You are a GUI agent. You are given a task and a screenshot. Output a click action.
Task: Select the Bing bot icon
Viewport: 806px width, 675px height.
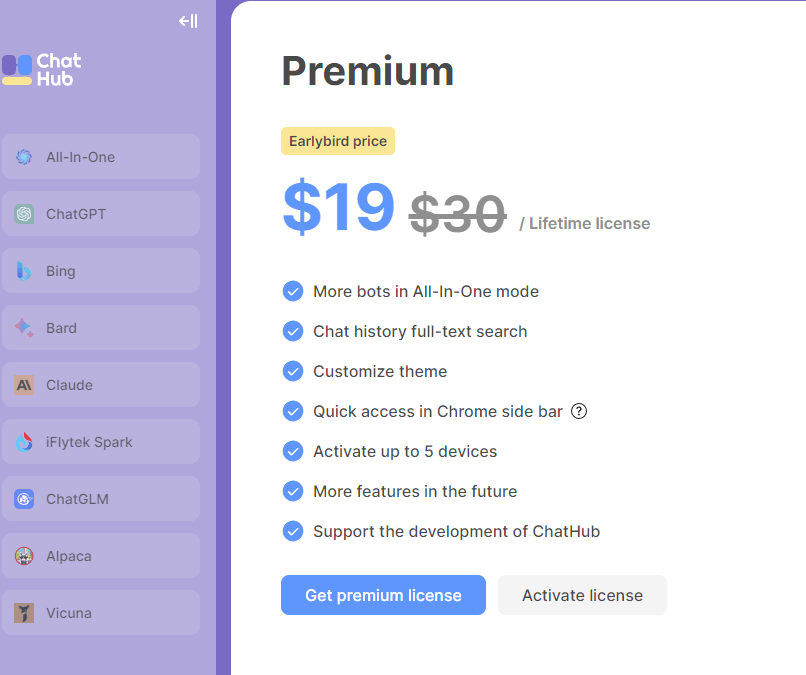click(24, 271)
